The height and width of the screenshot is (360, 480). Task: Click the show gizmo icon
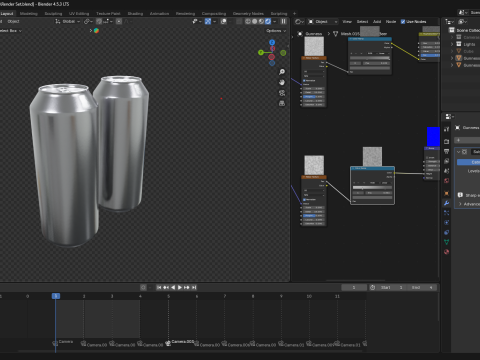point(208,21)
